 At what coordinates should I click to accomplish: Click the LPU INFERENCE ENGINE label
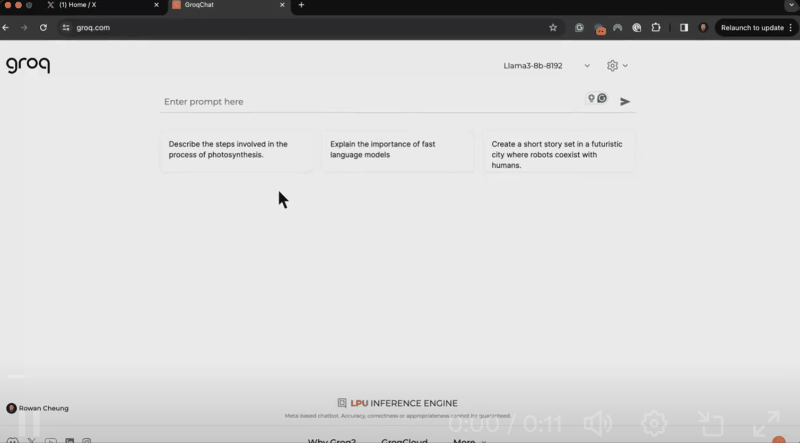point(404,403)
